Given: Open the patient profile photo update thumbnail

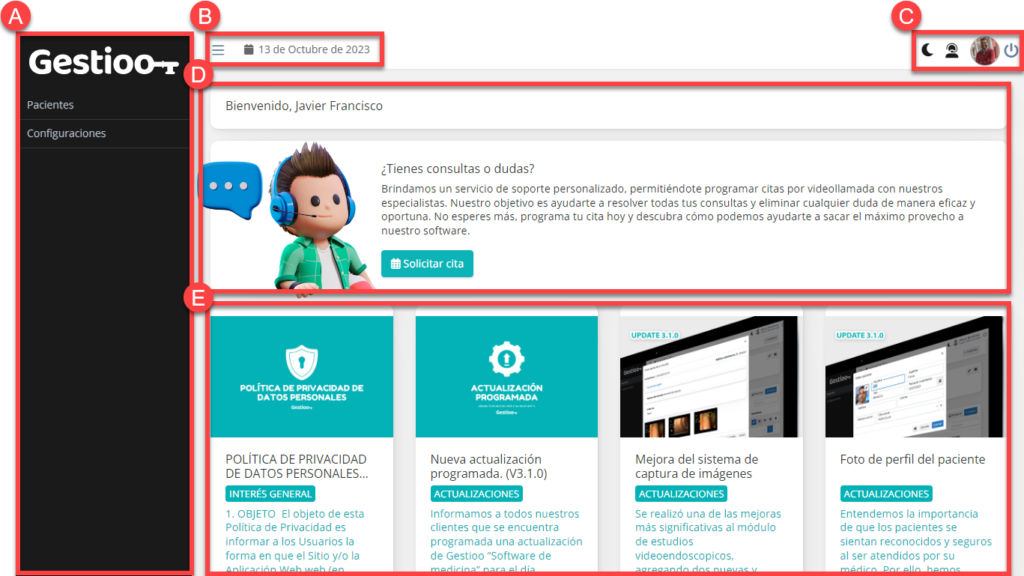Looking at the screenshot, I should [x=915, y=377].
